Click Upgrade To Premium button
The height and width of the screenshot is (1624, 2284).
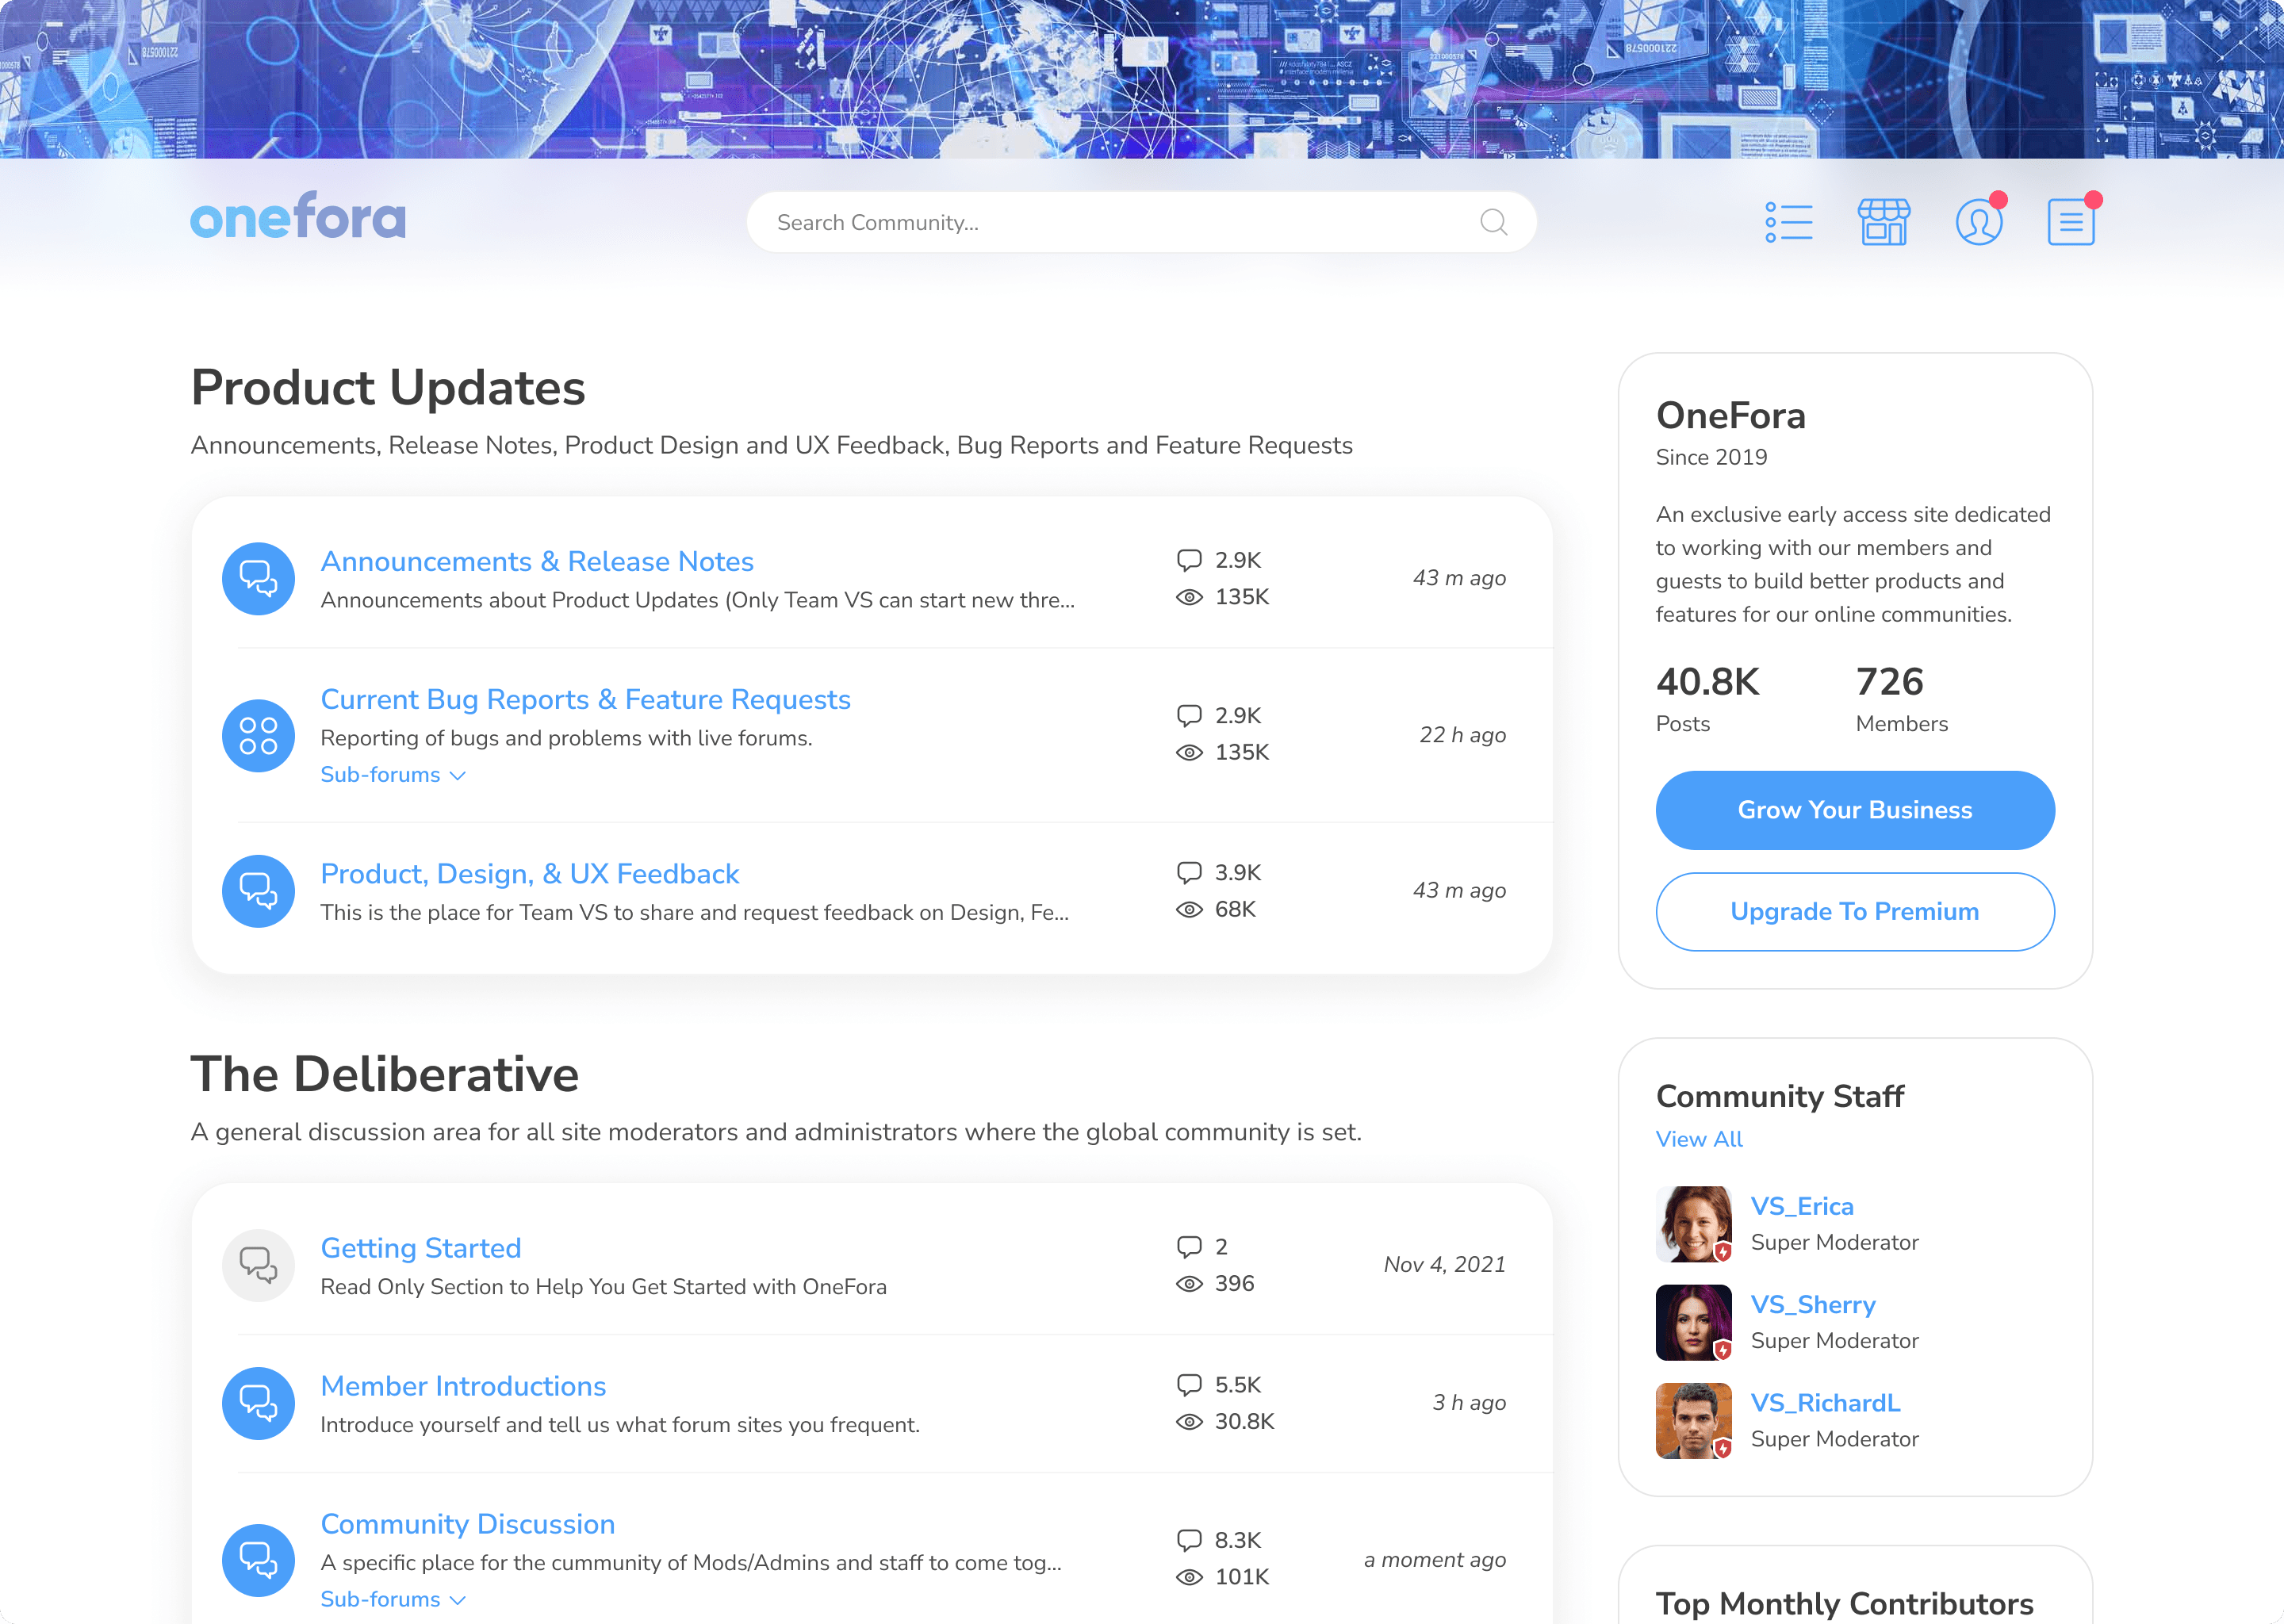coord(1855,912)
